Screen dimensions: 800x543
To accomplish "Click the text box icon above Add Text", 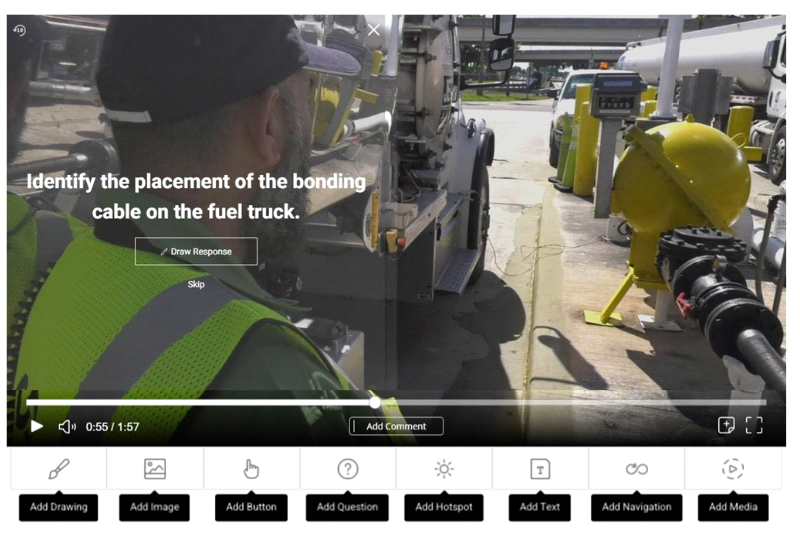I will pos(540,469).
